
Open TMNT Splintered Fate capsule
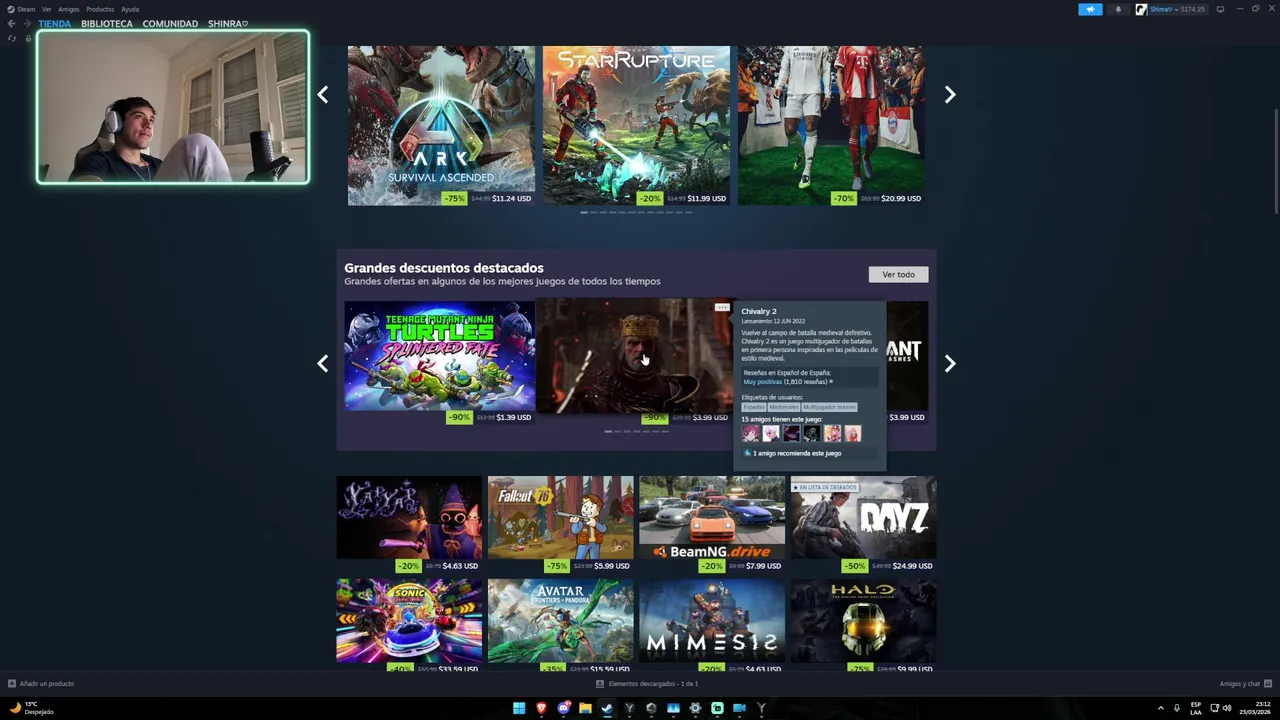[x=439, y=355]
